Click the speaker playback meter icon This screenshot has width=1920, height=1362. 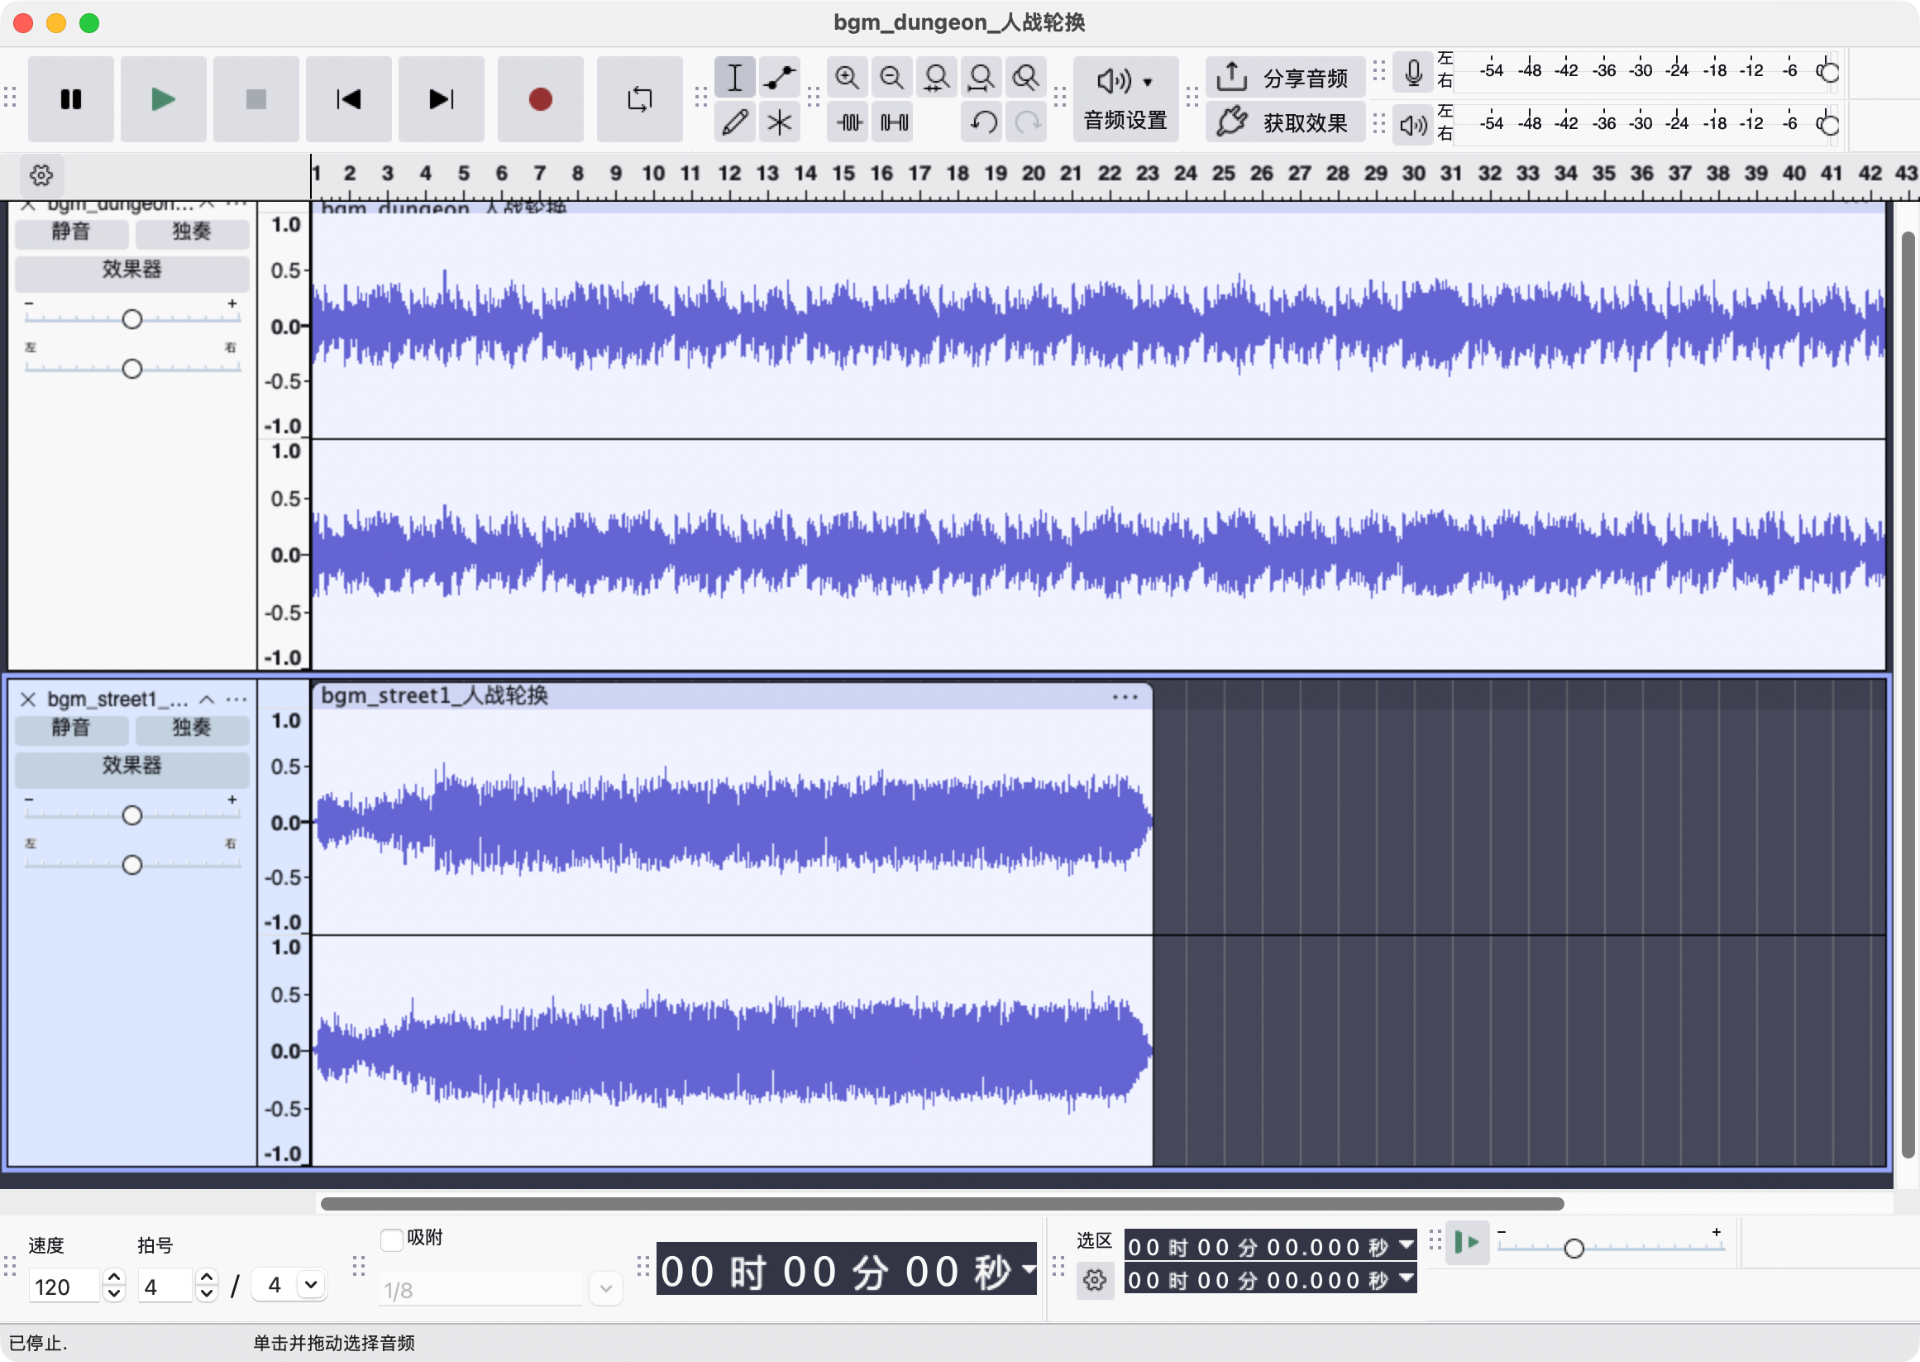tap(1413, 125)
